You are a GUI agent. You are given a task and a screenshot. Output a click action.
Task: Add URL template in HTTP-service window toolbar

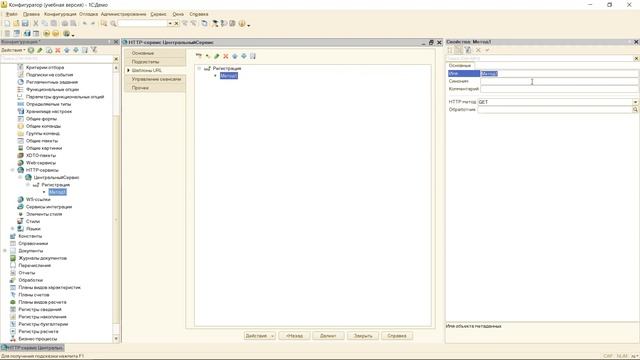tap(199, 56)
